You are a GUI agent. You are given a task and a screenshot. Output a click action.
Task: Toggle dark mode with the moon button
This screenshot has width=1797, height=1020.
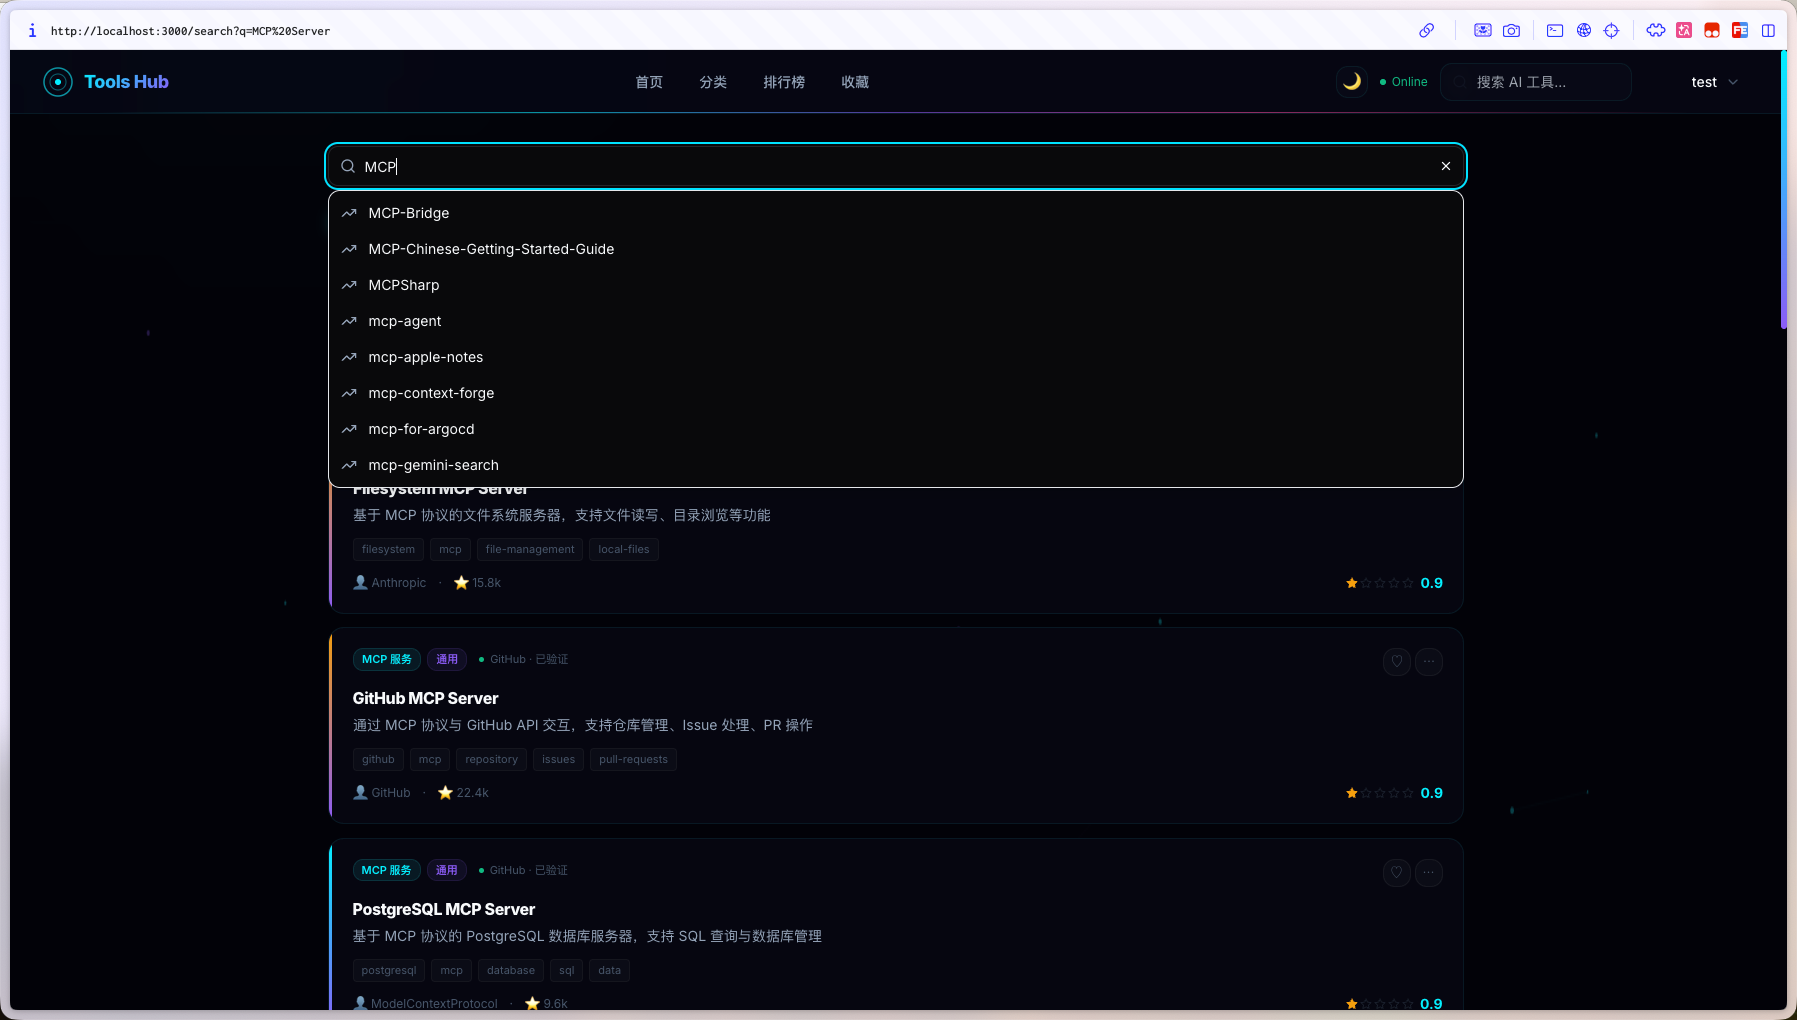click(x=1352, y=82)
